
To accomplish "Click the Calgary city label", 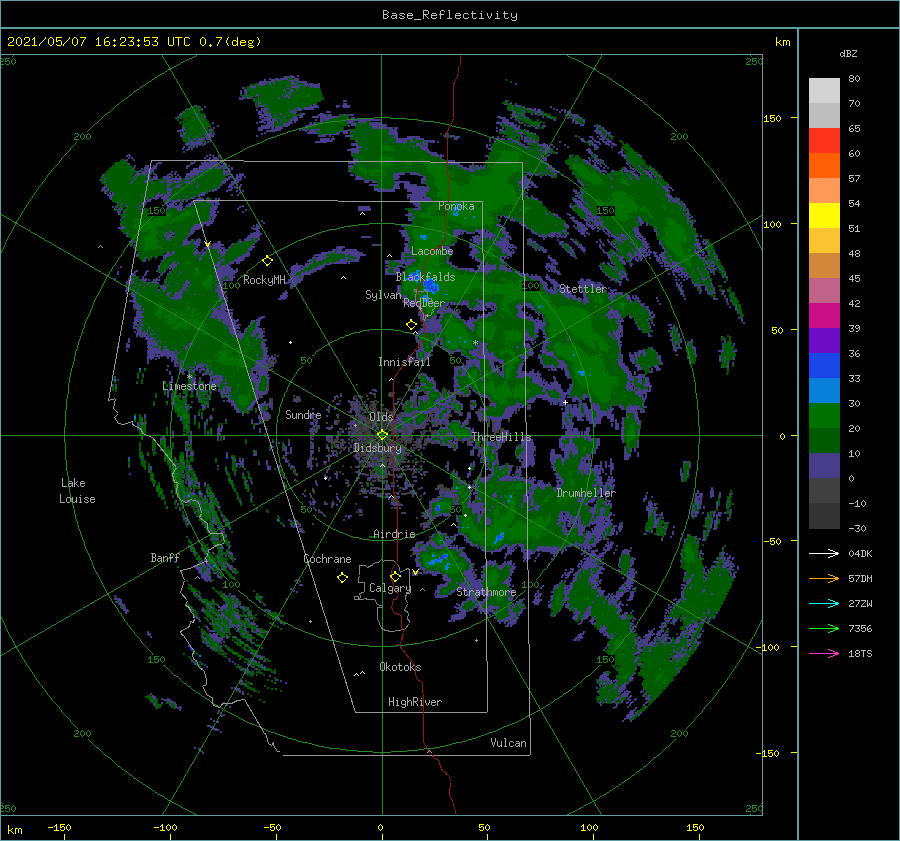I will [x=390, y=588].
